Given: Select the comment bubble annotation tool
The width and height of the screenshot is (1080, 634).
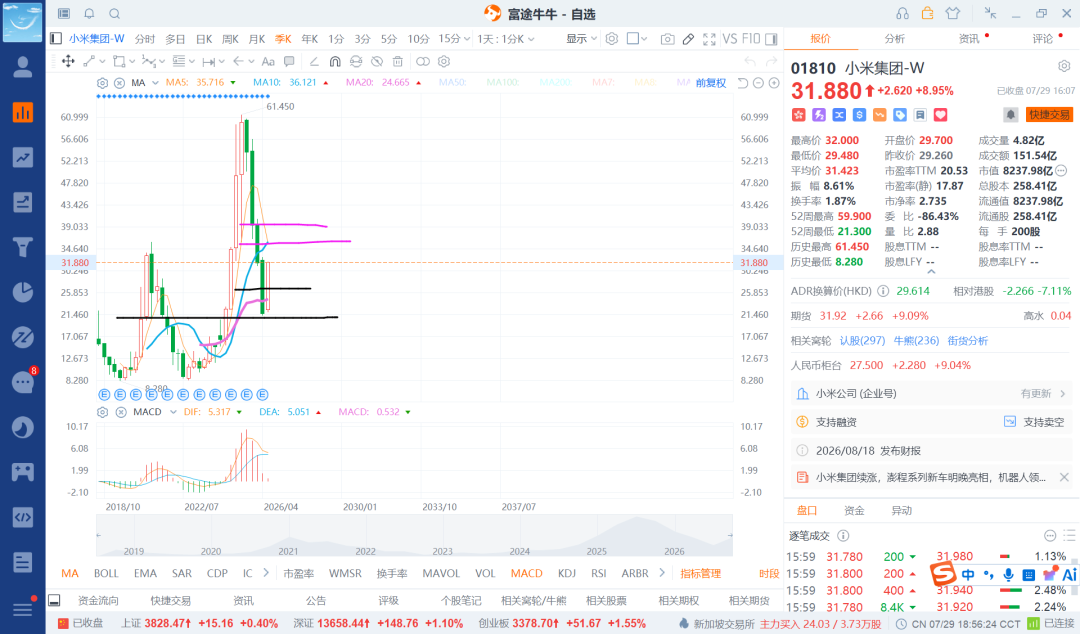Looking at the screenshot, I should 289,61.
